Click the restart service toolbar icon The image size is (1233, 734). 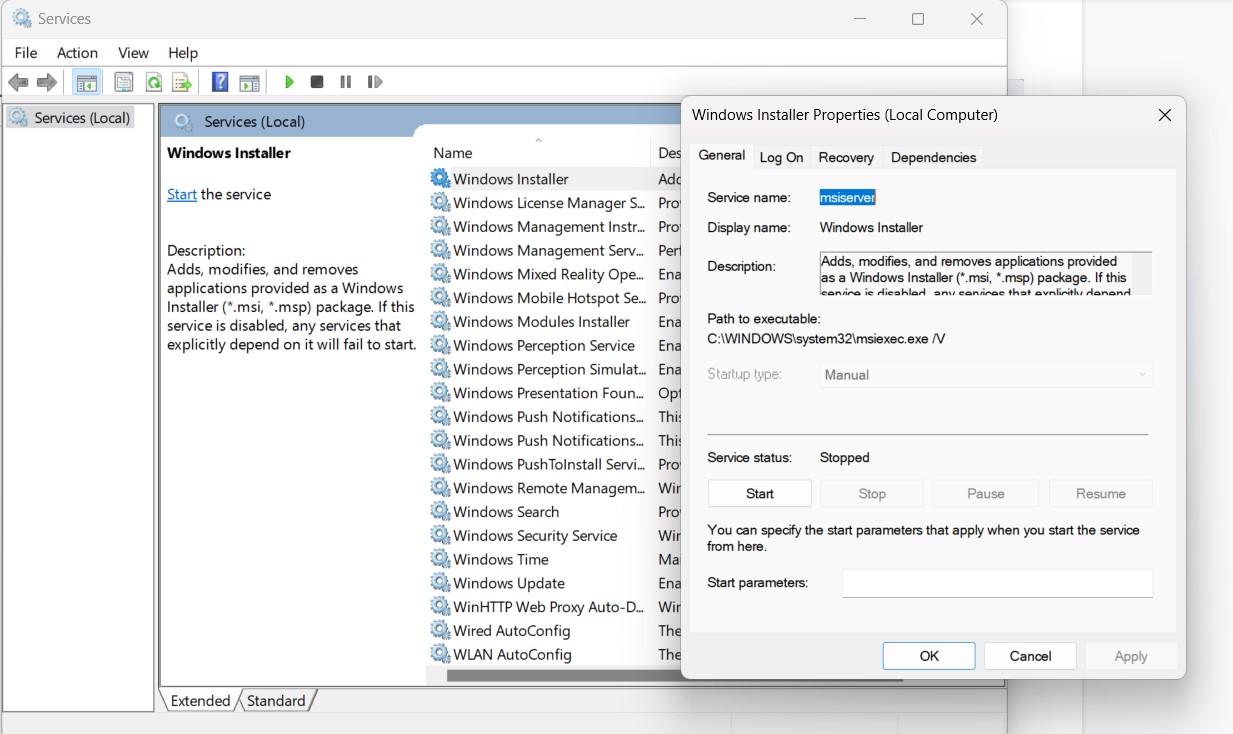375,81
